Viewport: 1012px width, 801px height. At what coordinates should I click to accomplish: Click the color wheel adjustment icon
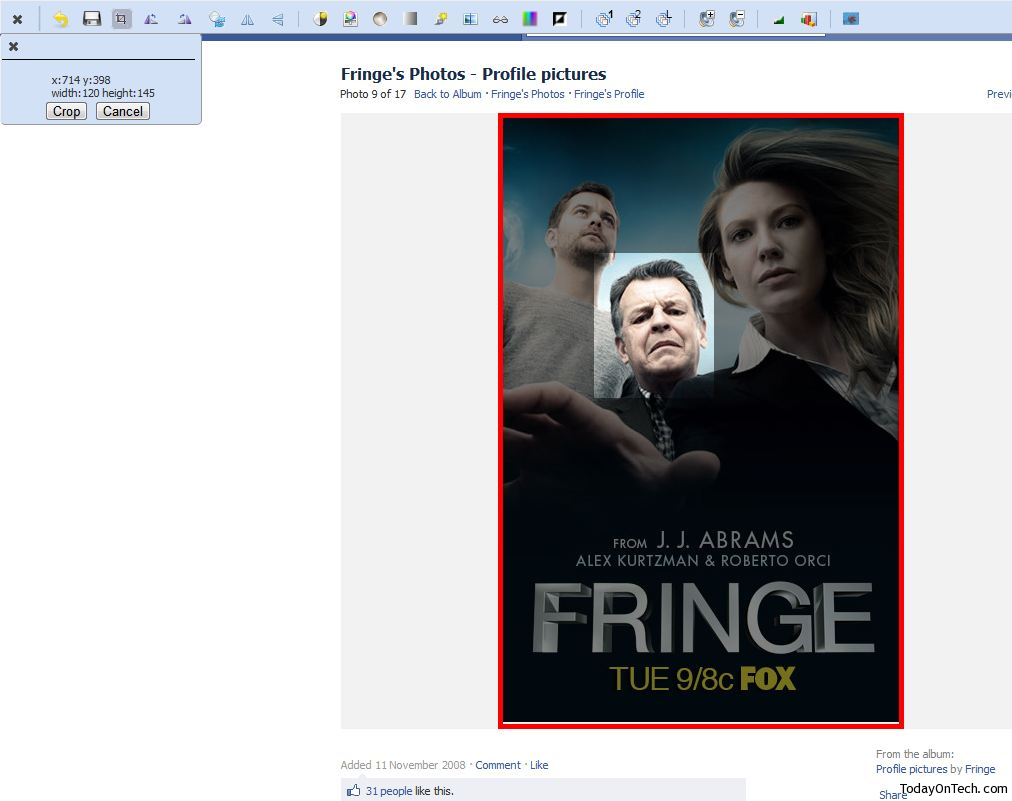pos(350,19)
